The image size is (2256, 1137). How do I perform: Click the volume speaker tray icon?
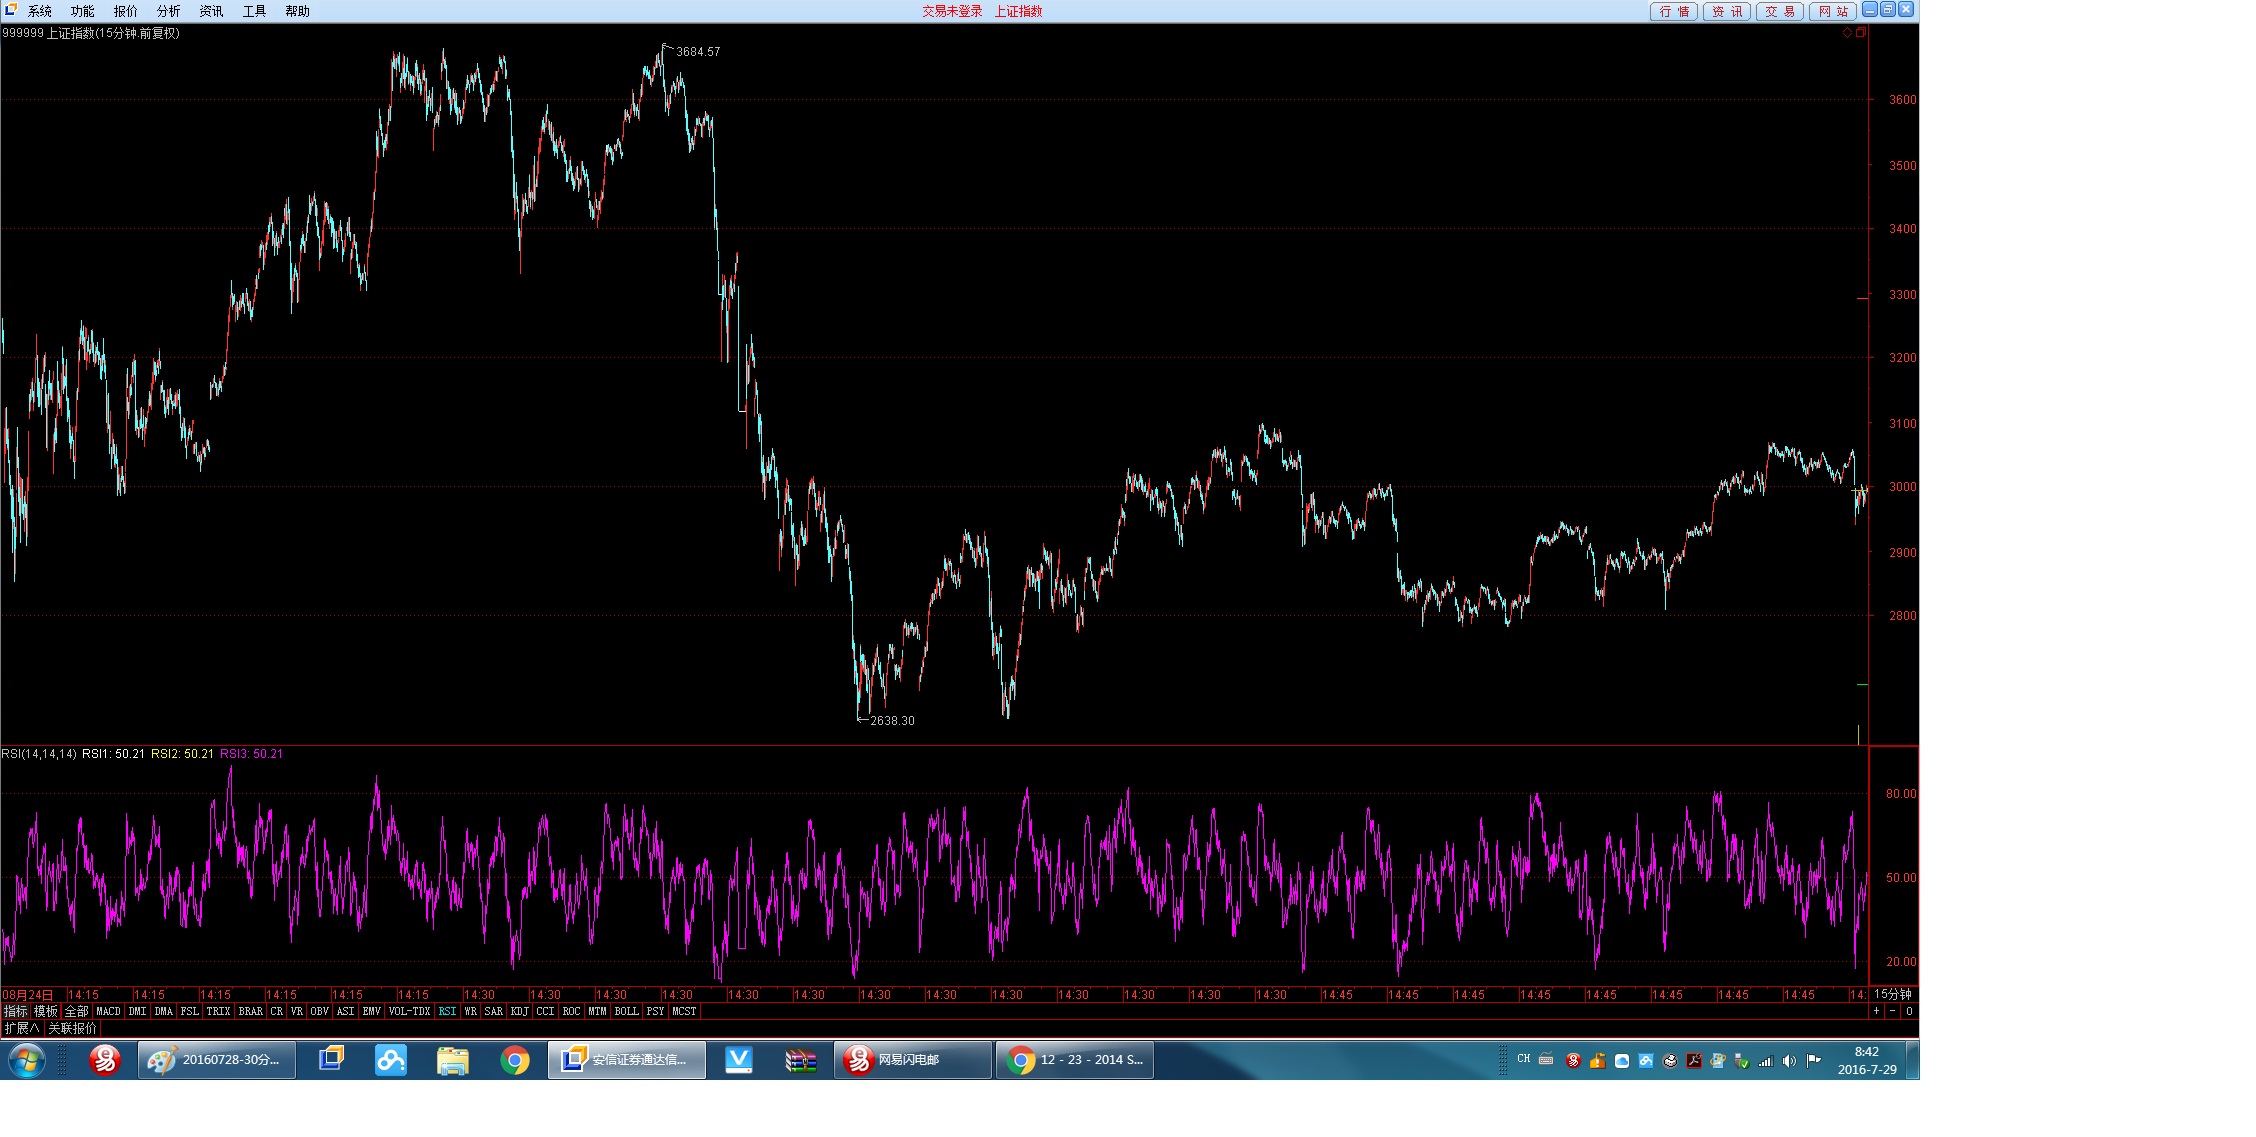[1790, 1061]
